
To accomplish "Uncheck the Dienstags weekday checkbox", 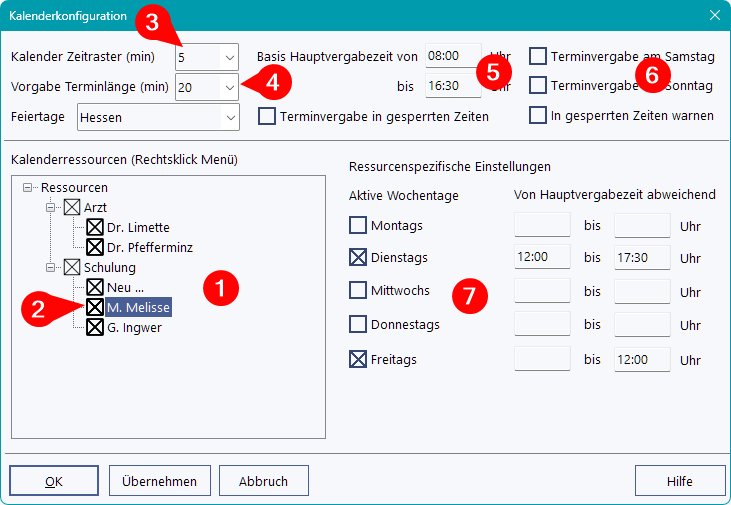I will 358,258.
